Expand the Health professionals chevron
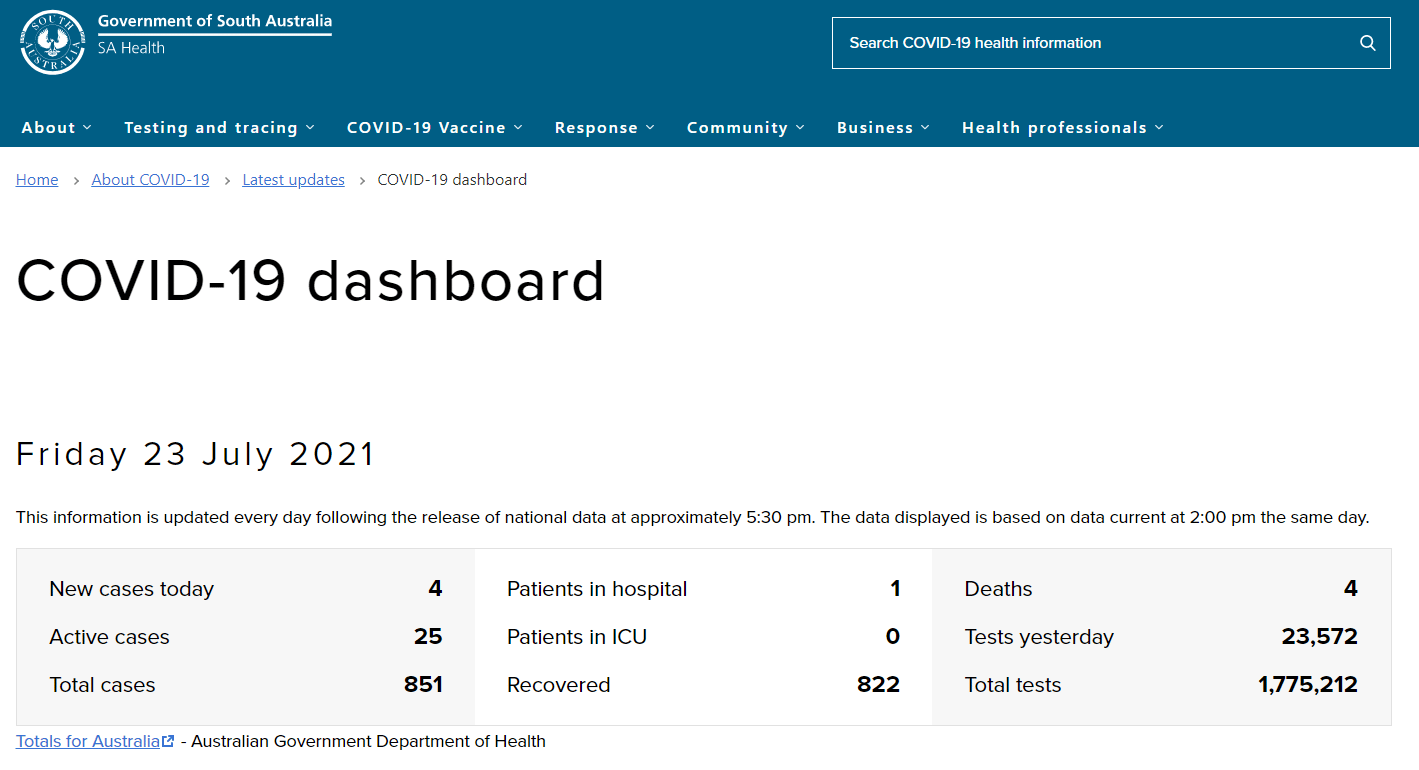The image size is (1419, 770). (x=1159, y=128)
